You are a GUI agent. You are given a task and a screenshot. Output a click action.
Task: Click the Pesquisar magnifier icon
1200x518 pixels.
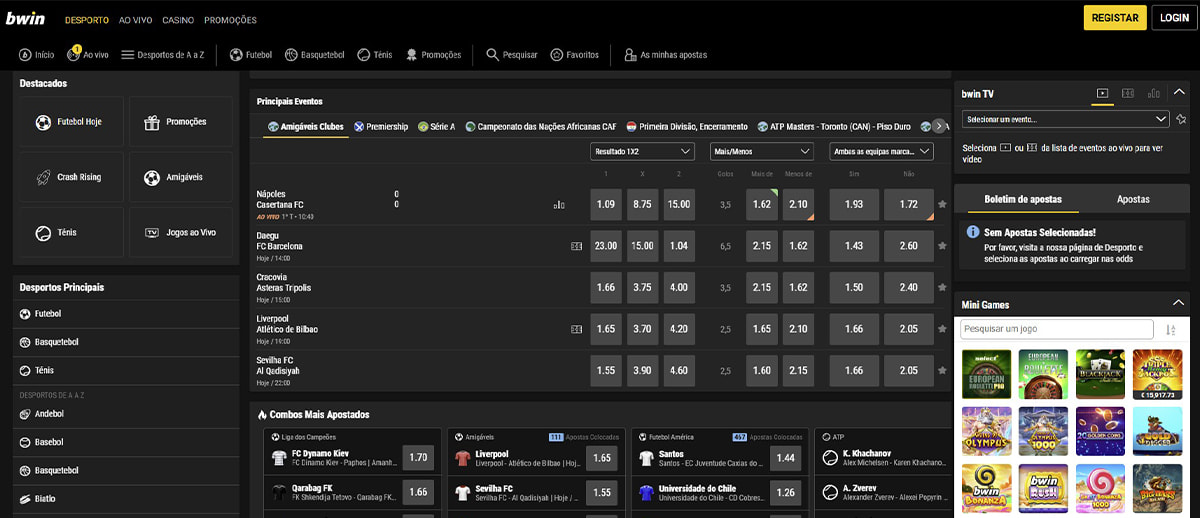pos(492,55)
